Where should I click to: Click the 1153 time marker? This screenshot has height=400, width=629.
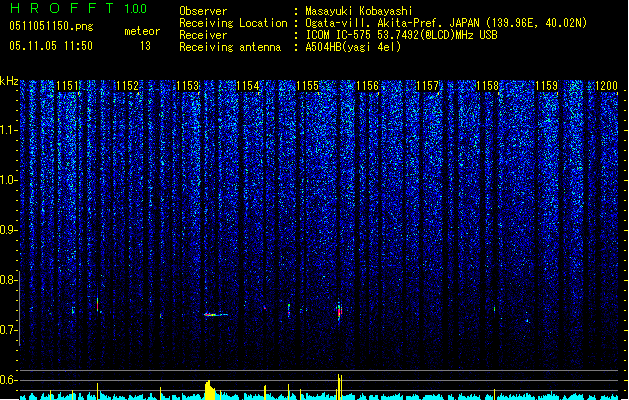187,86
